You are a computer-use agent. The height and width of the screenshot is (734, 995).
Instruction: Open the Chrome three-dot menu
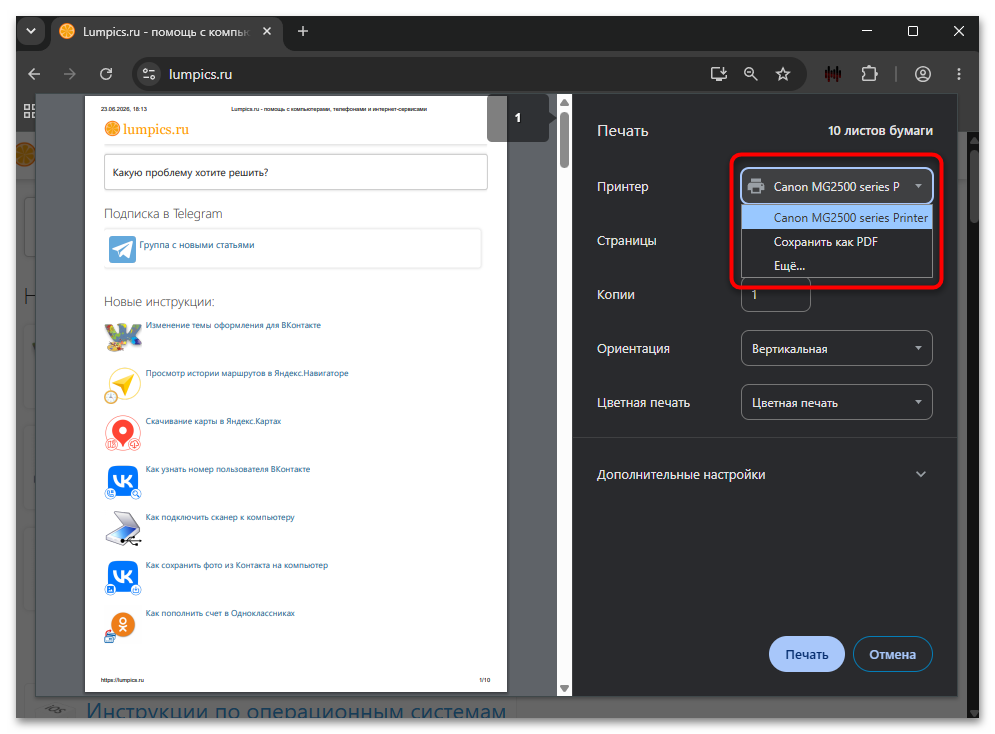click(959, 74)
